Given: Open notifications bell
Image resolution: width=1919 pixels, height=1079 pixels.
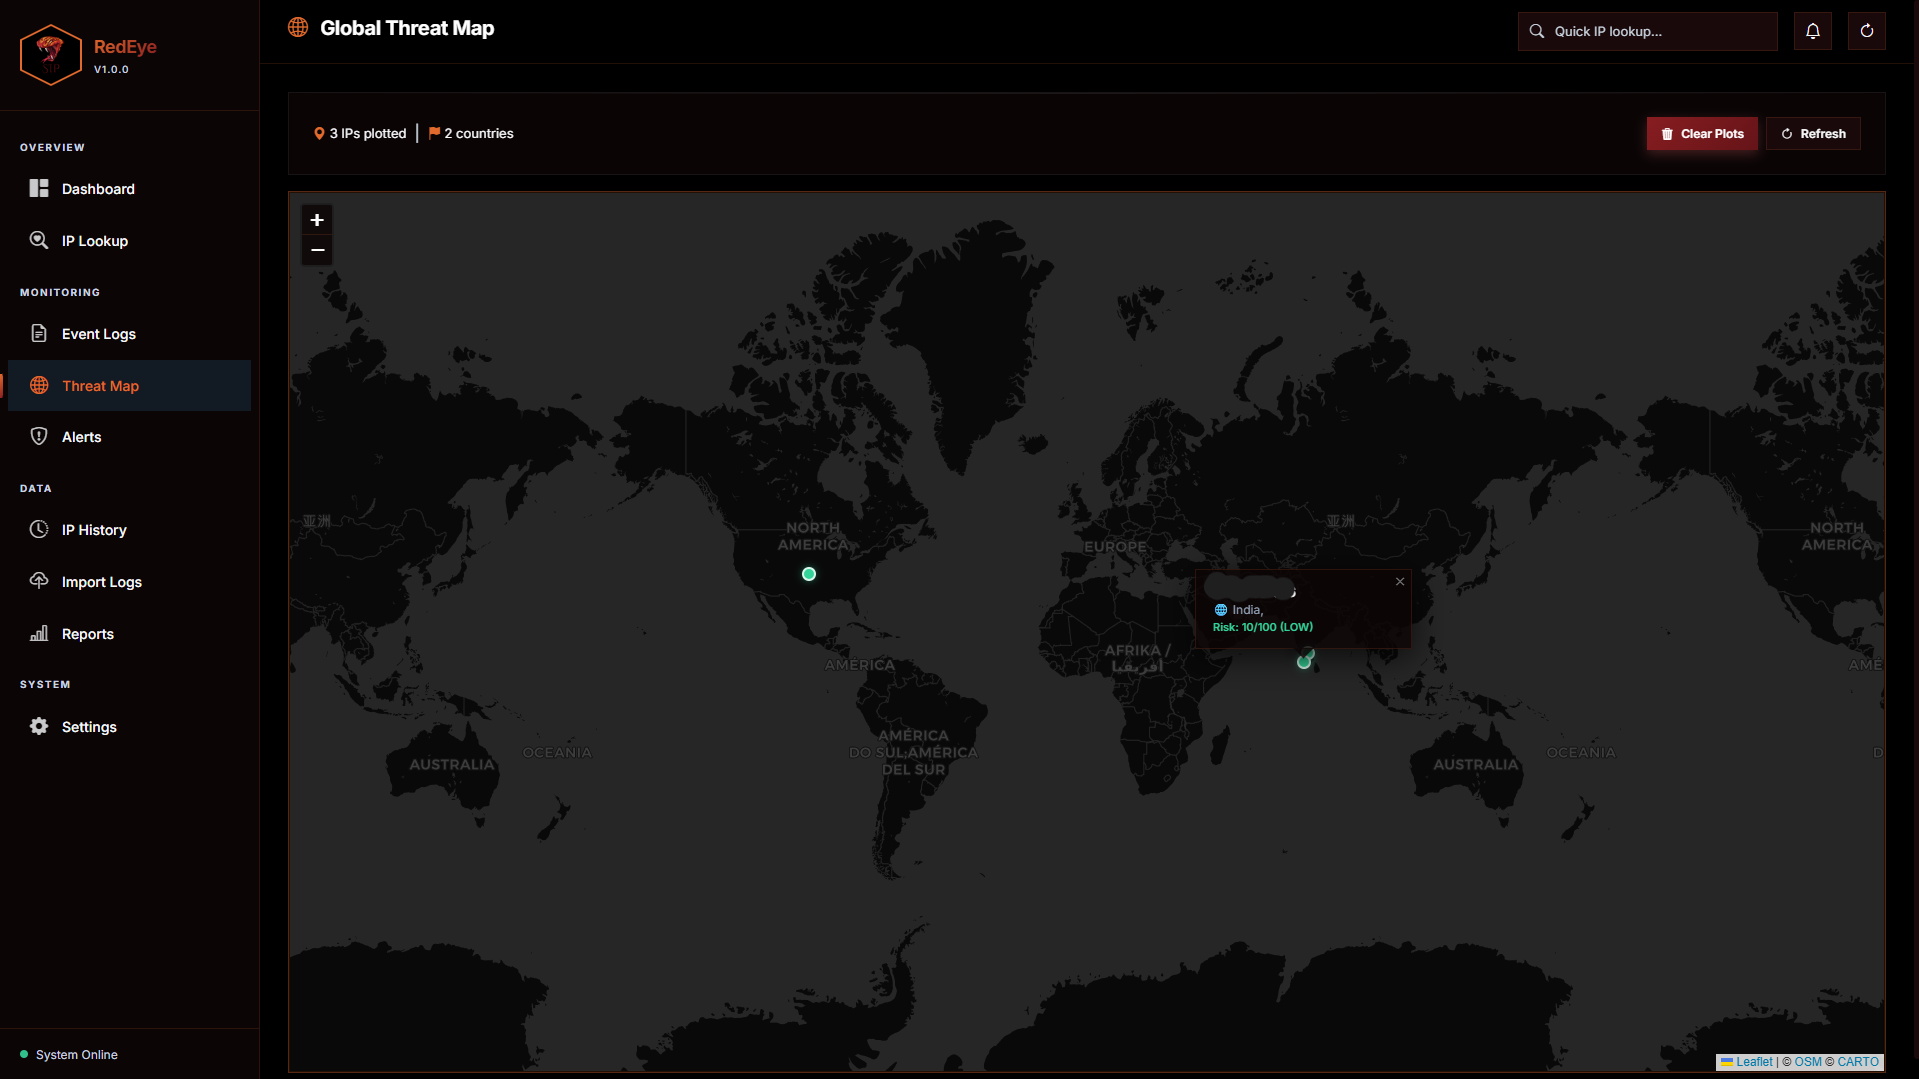Looking at the screenshot, I should click(x=1813, y=31).
